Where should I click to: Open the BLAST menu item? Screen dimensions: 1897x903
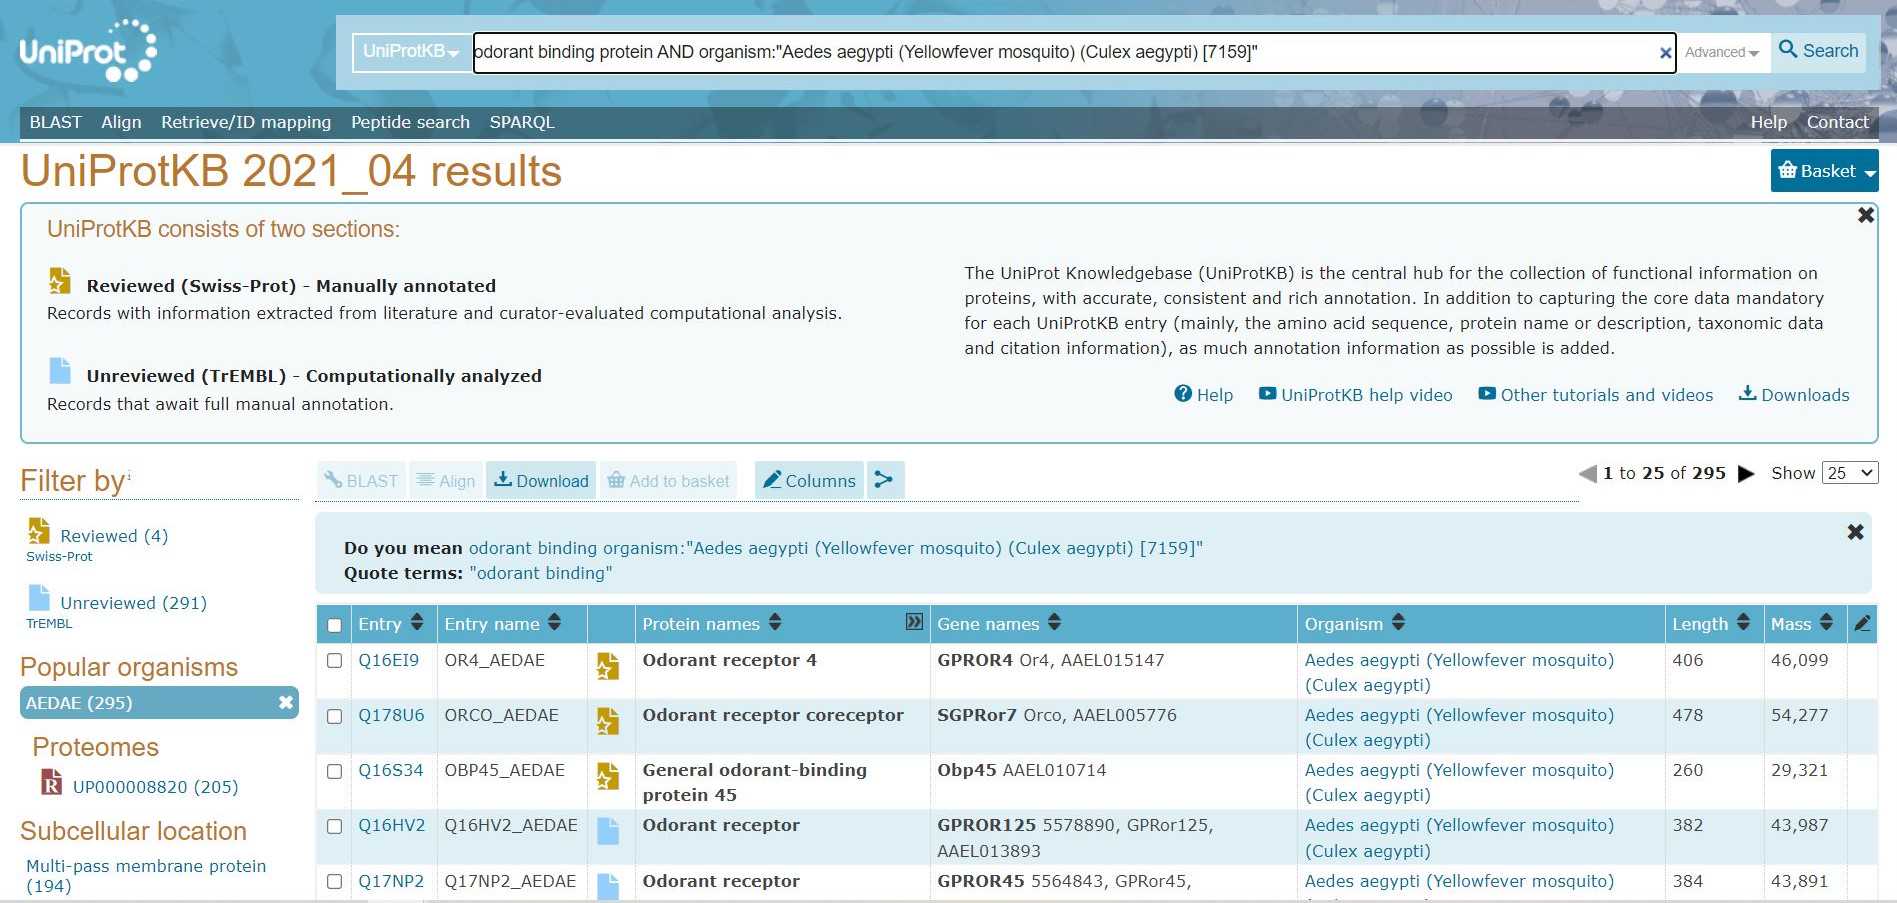click(x=55, y=122)
